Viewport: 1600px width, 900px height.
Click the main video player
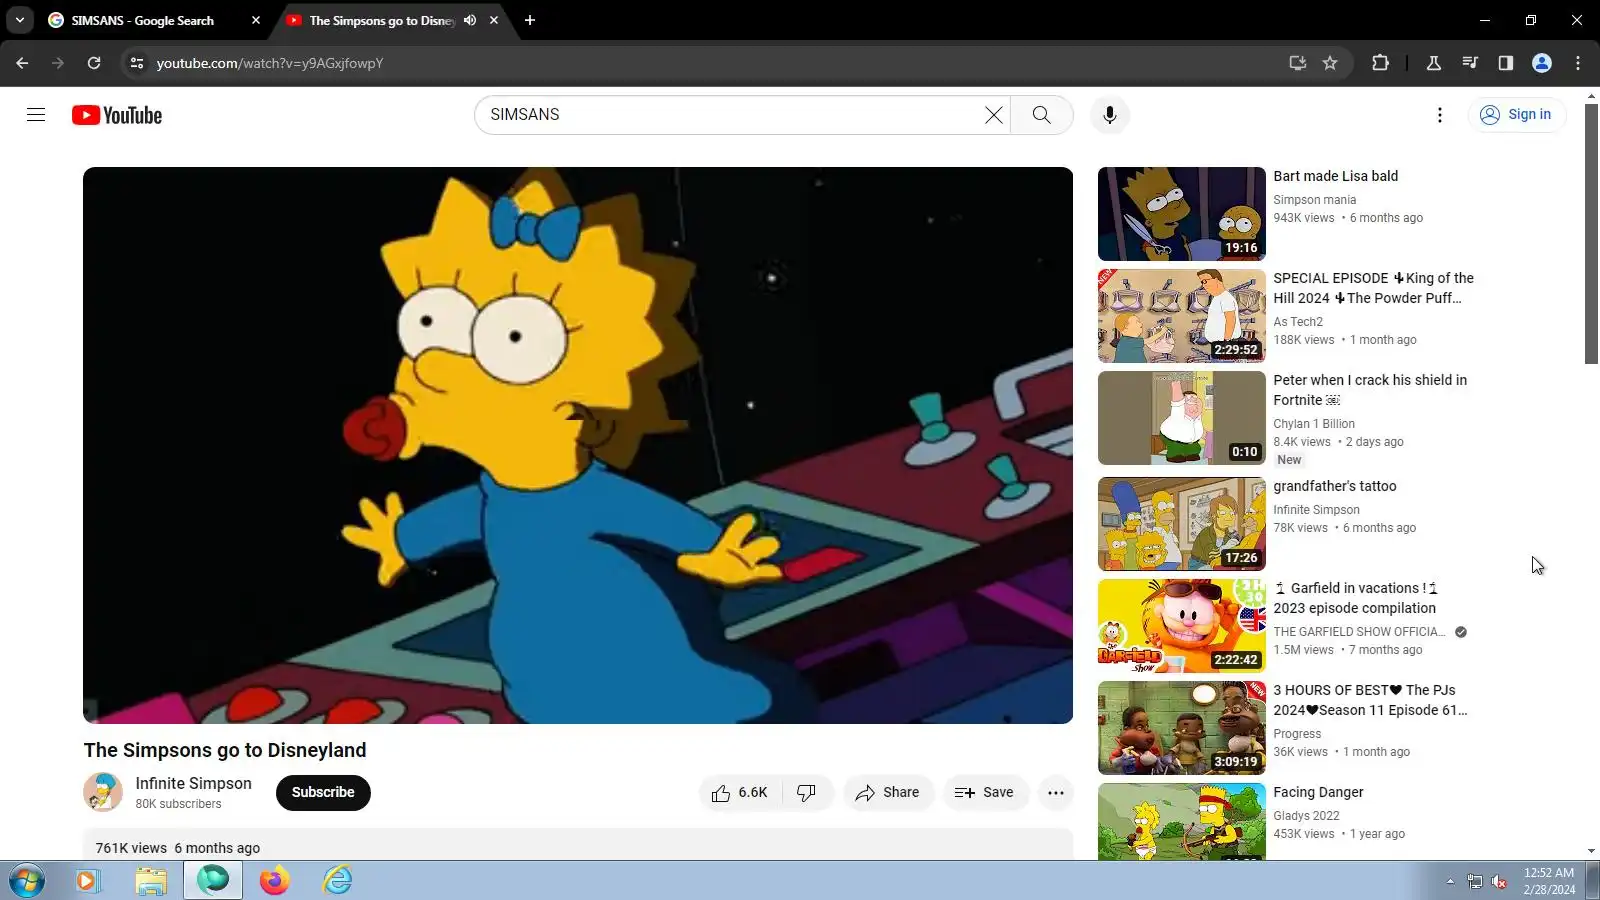click(x=578, y=445)
